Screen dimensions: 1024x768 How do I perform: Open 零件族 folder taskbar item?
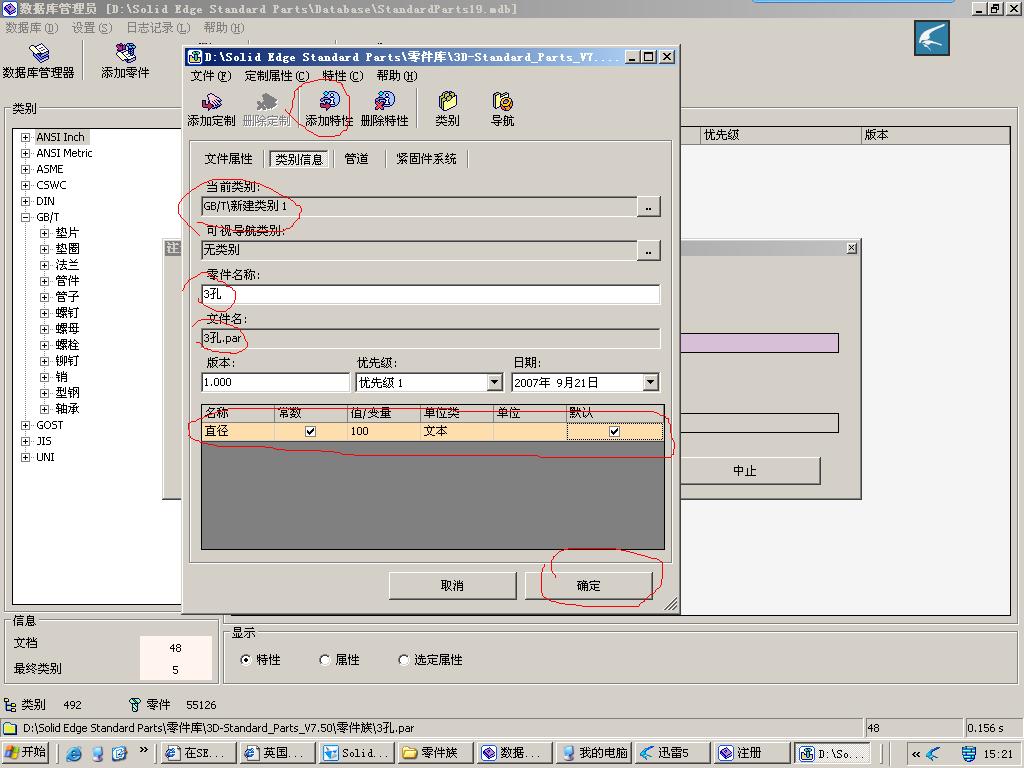coord(435,752)
